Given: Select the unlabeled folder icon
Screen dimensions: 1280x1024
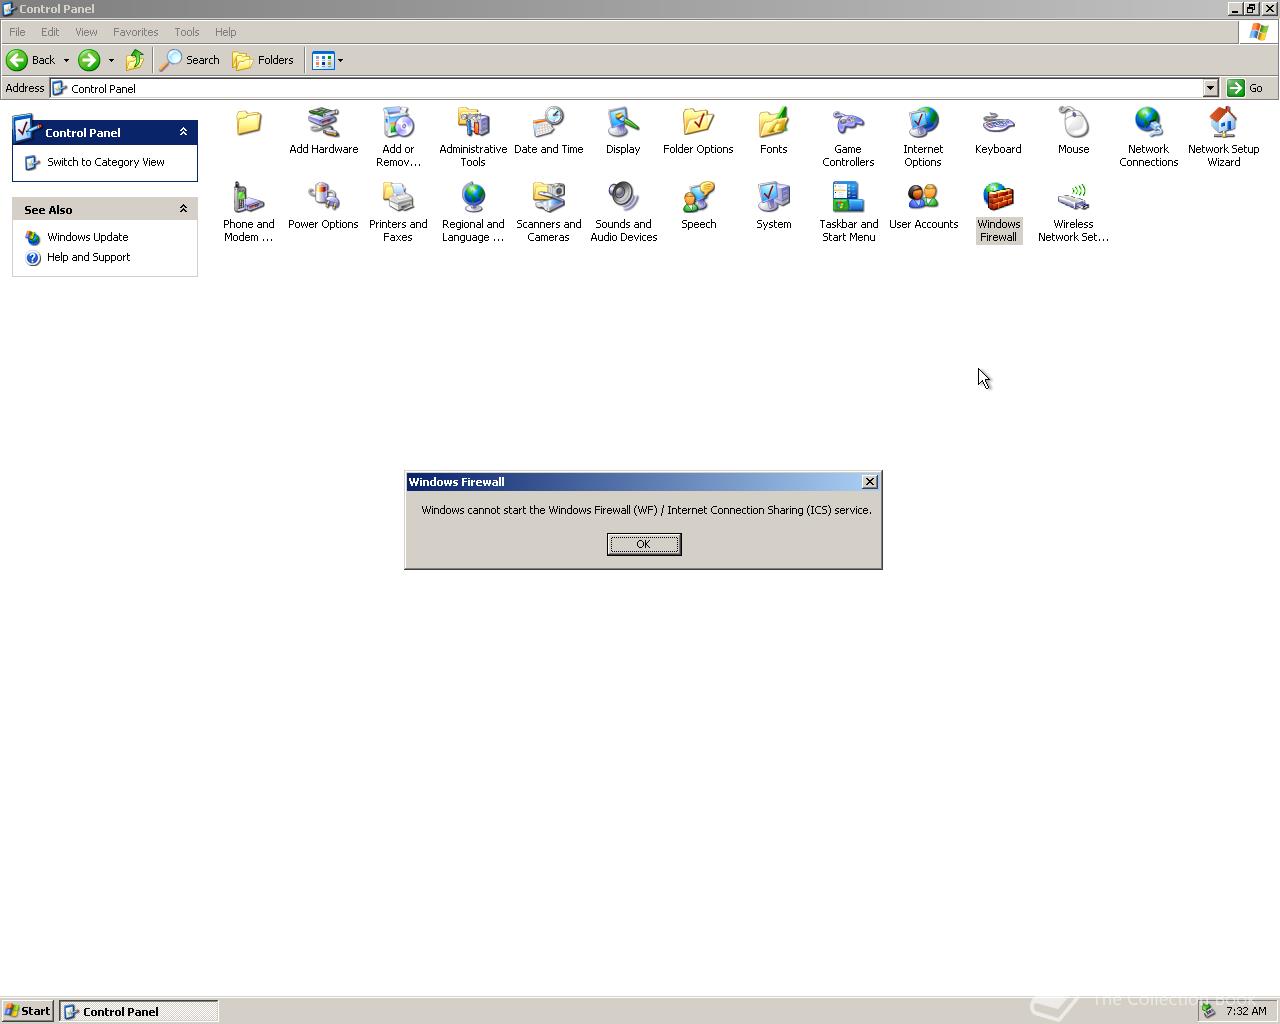Looking at the screenshot, I should [x=248, y=123].
